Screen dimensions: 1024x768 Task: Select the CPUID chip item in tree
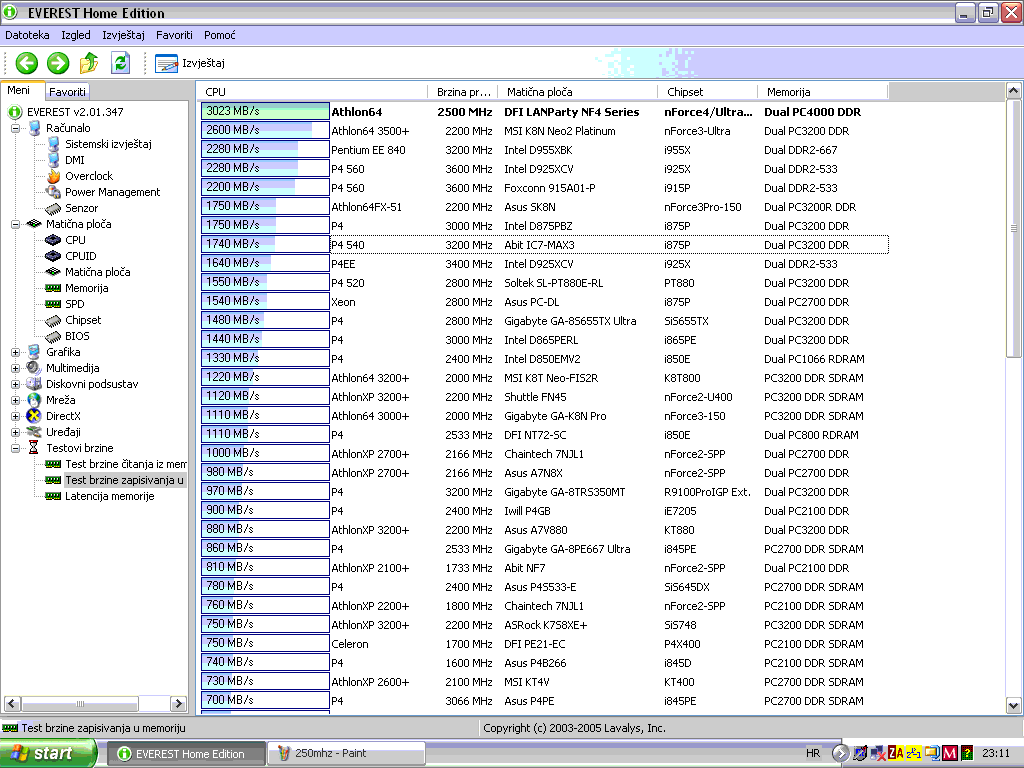click(80, 256)
